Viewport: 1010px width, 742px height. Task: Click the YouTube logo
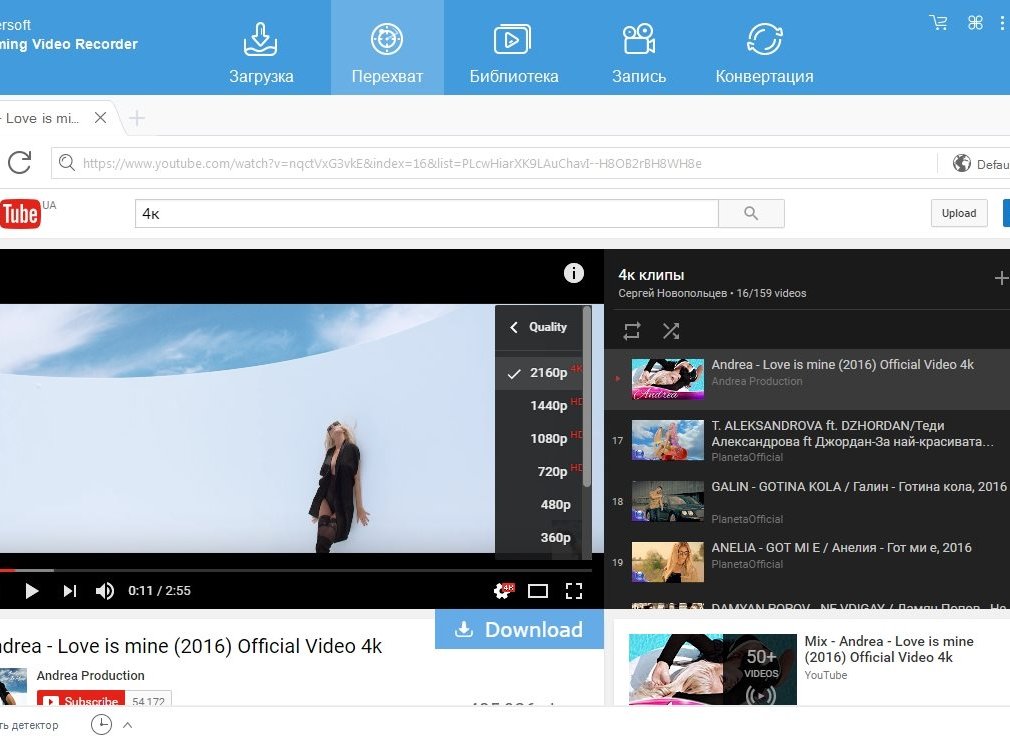21,213
